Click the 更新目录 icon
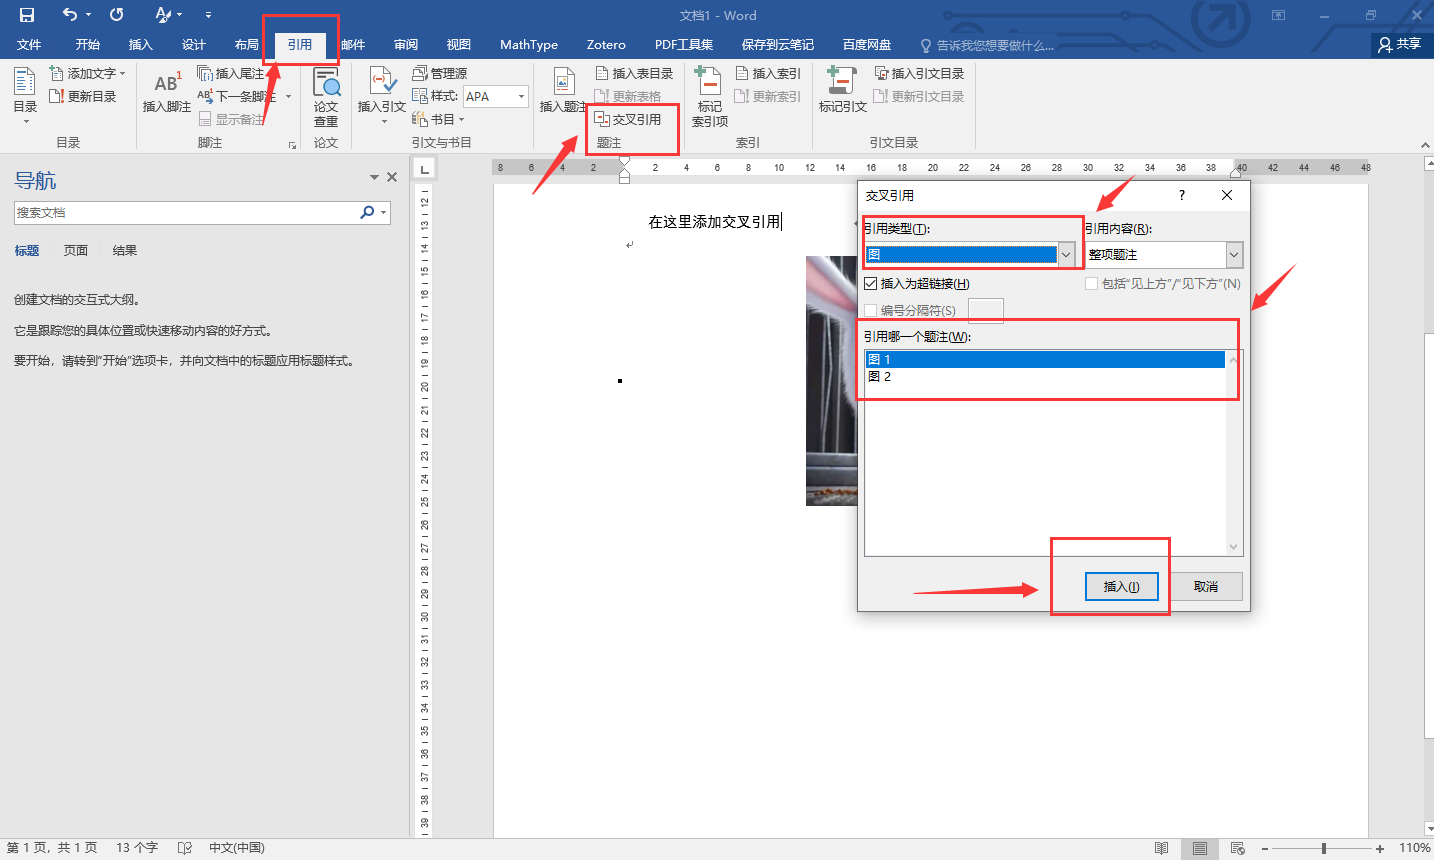Viewport: 1434px width, 860px height. point(57,96)
